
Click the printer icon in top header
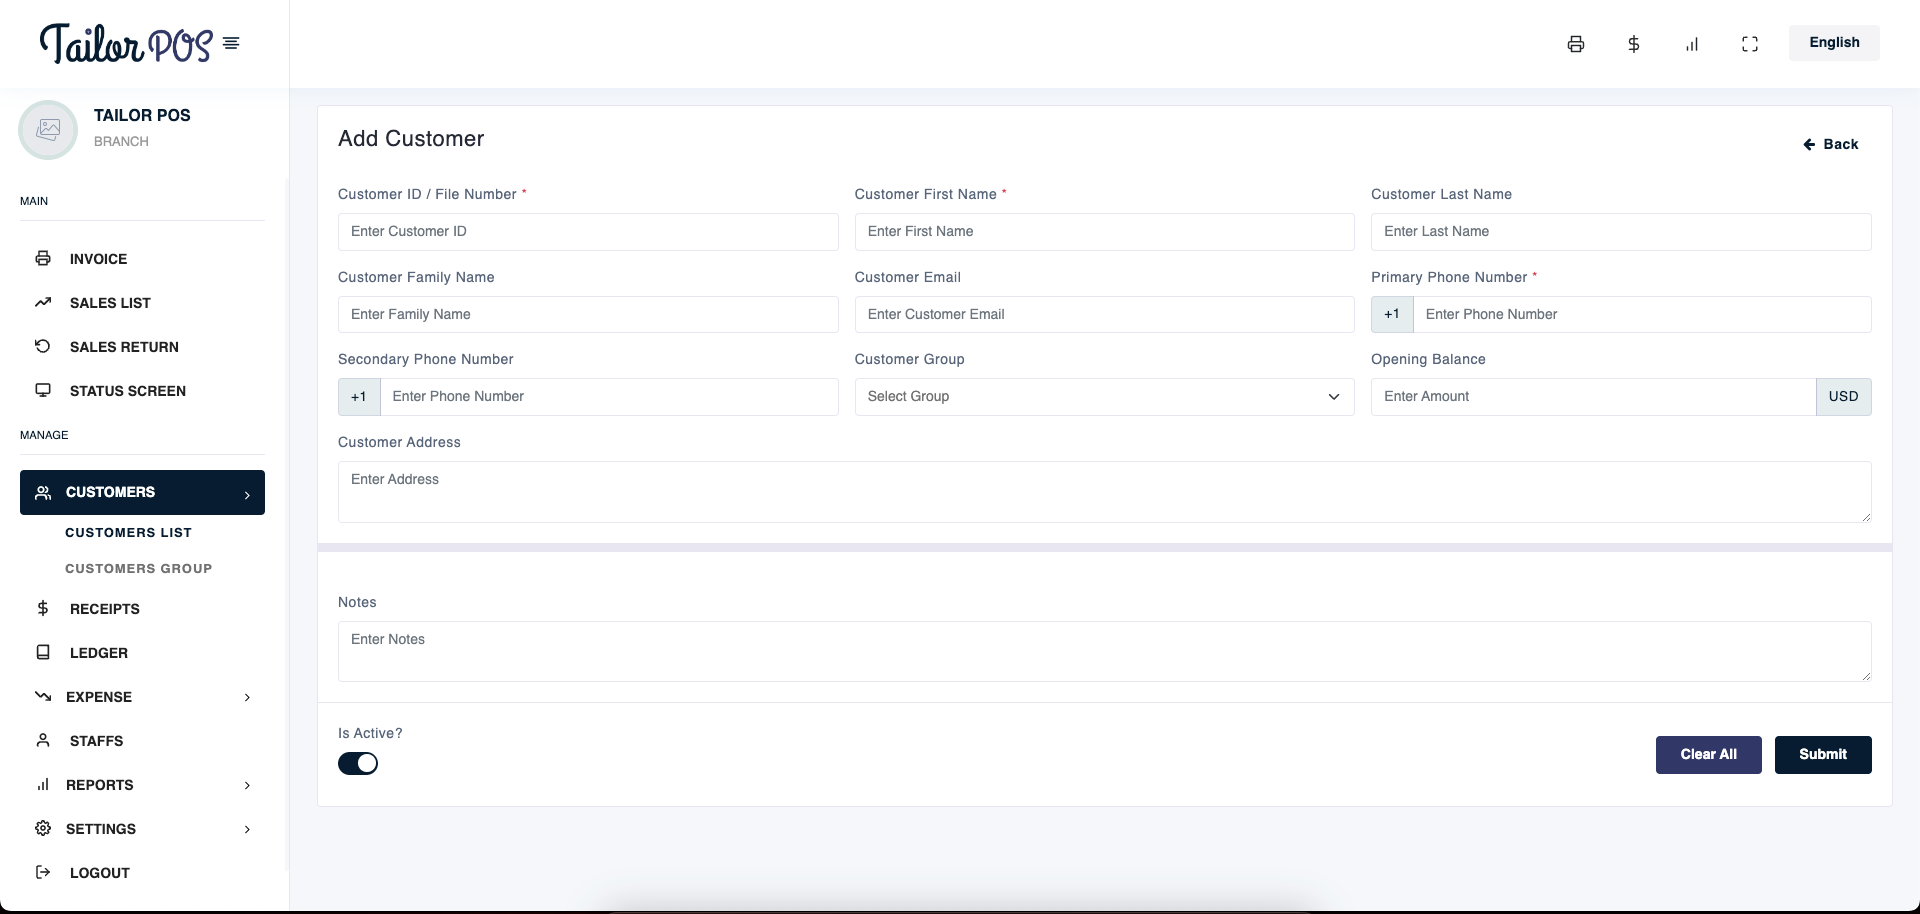[x=1576, y=44]
